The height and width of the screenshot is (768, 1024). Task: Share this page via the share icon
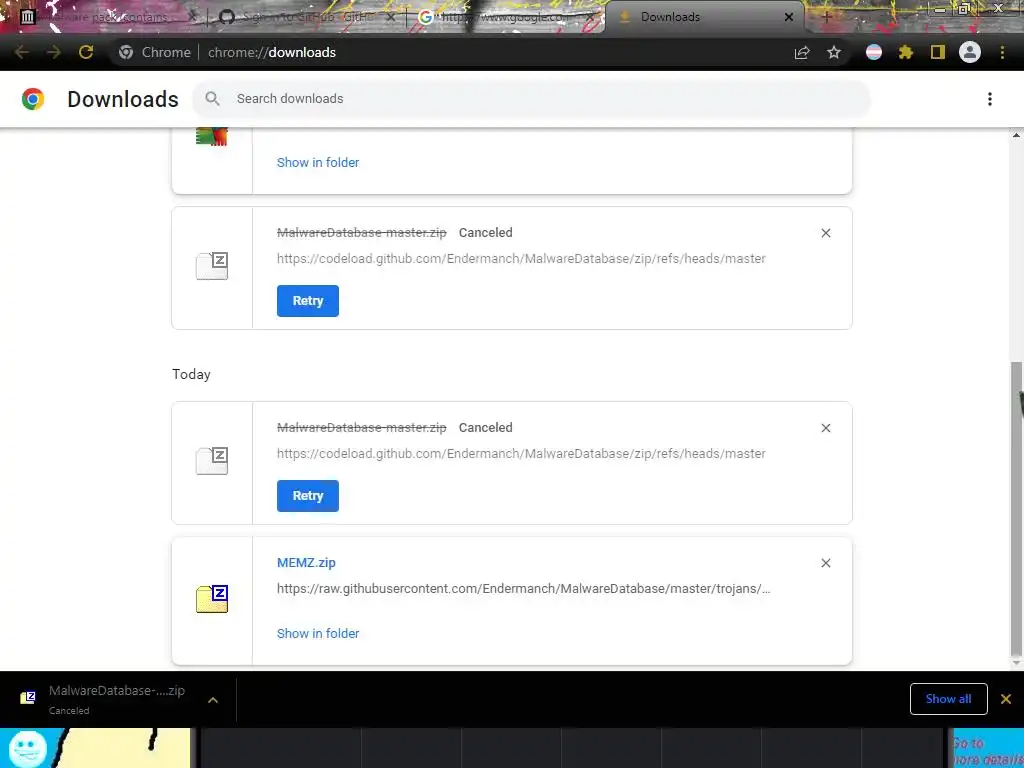(x=802, y=52)
